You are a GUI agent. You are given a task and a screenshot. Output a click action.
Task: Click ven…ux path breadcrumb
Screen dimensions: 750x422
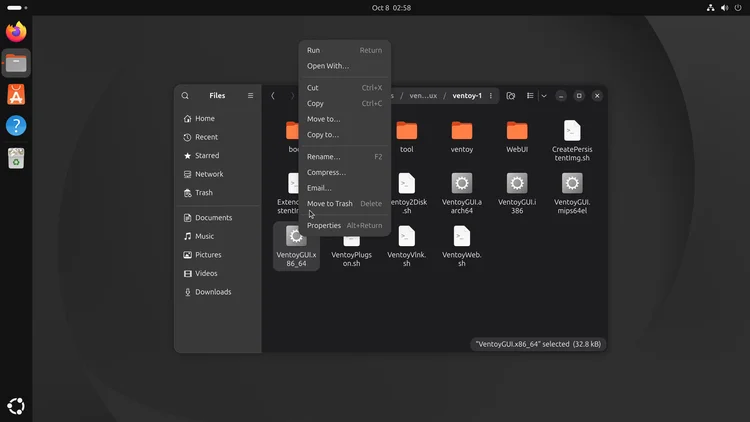[423, 96]
